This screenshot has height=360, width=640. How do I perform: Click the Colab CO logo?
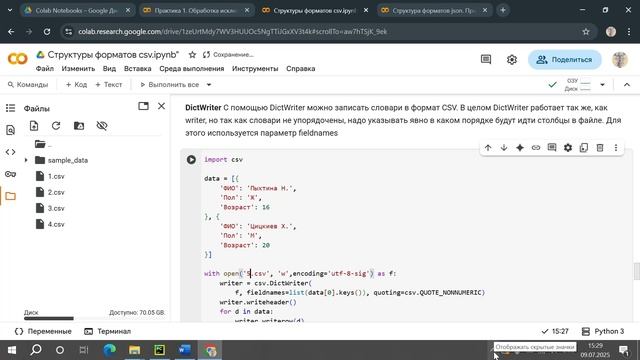tap(18, 59)
